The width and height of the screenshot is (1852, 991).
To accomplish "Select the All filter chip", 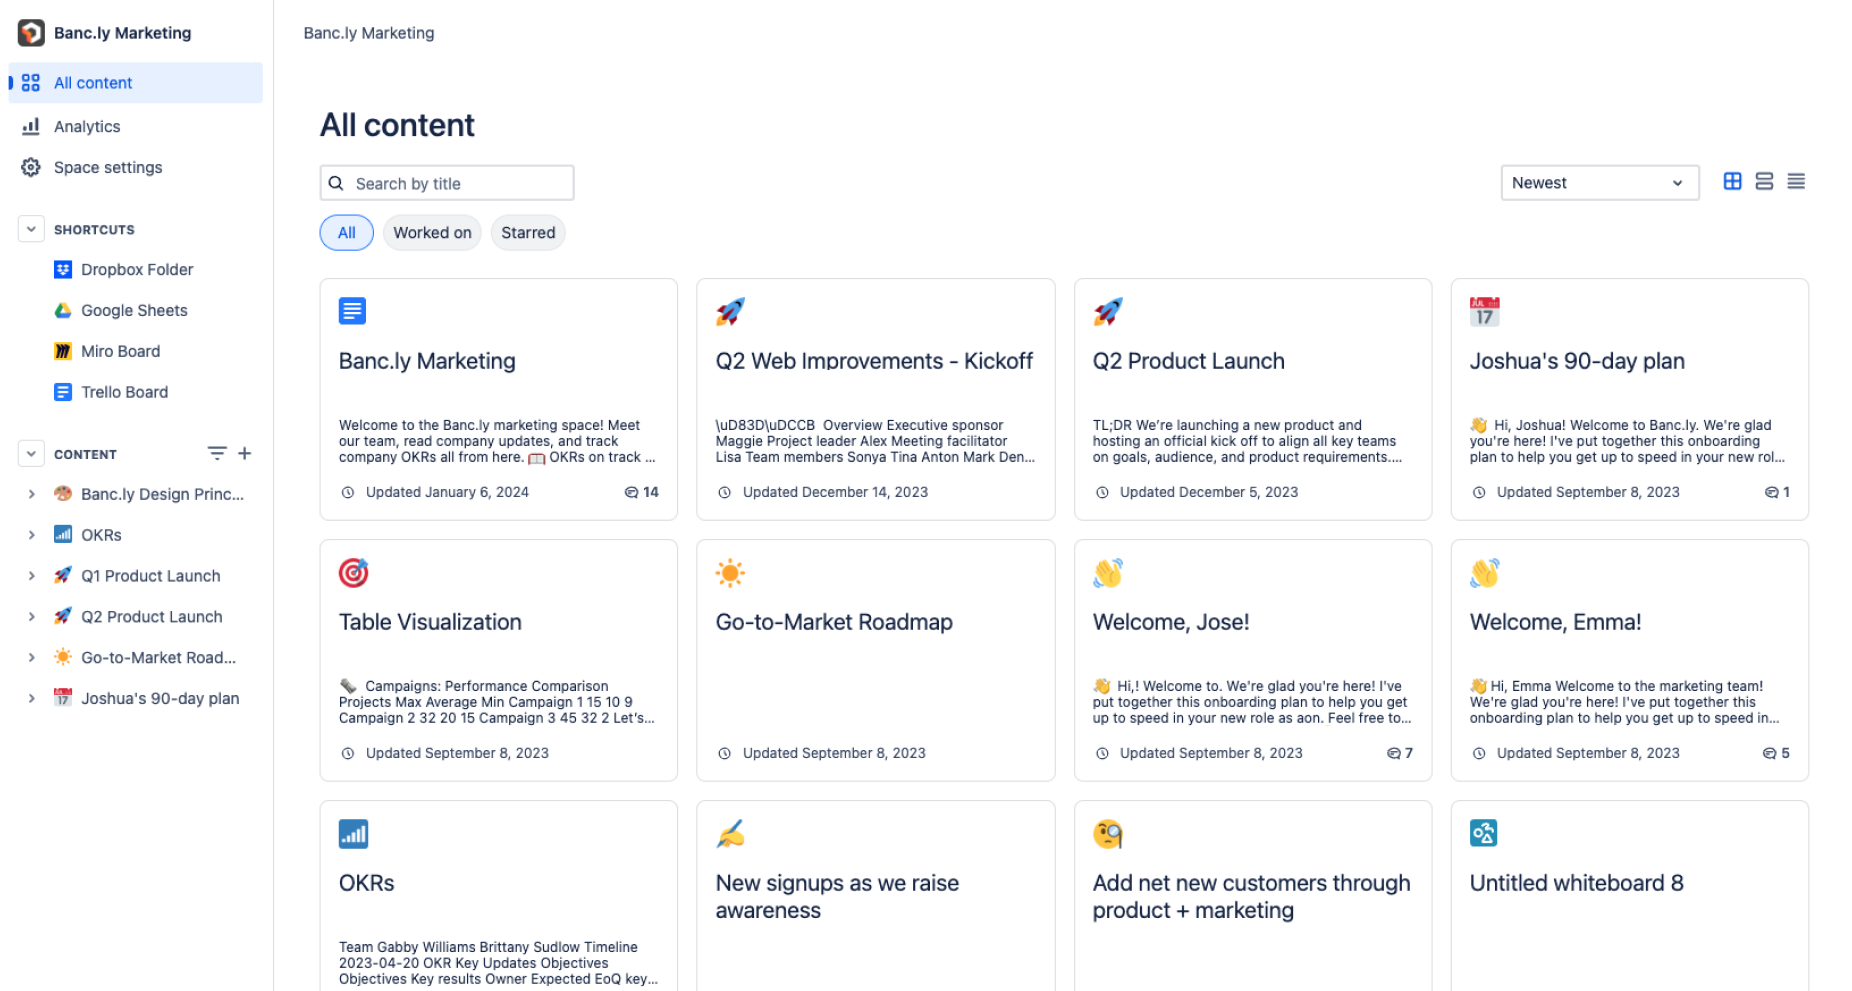I will click(346, 233).
